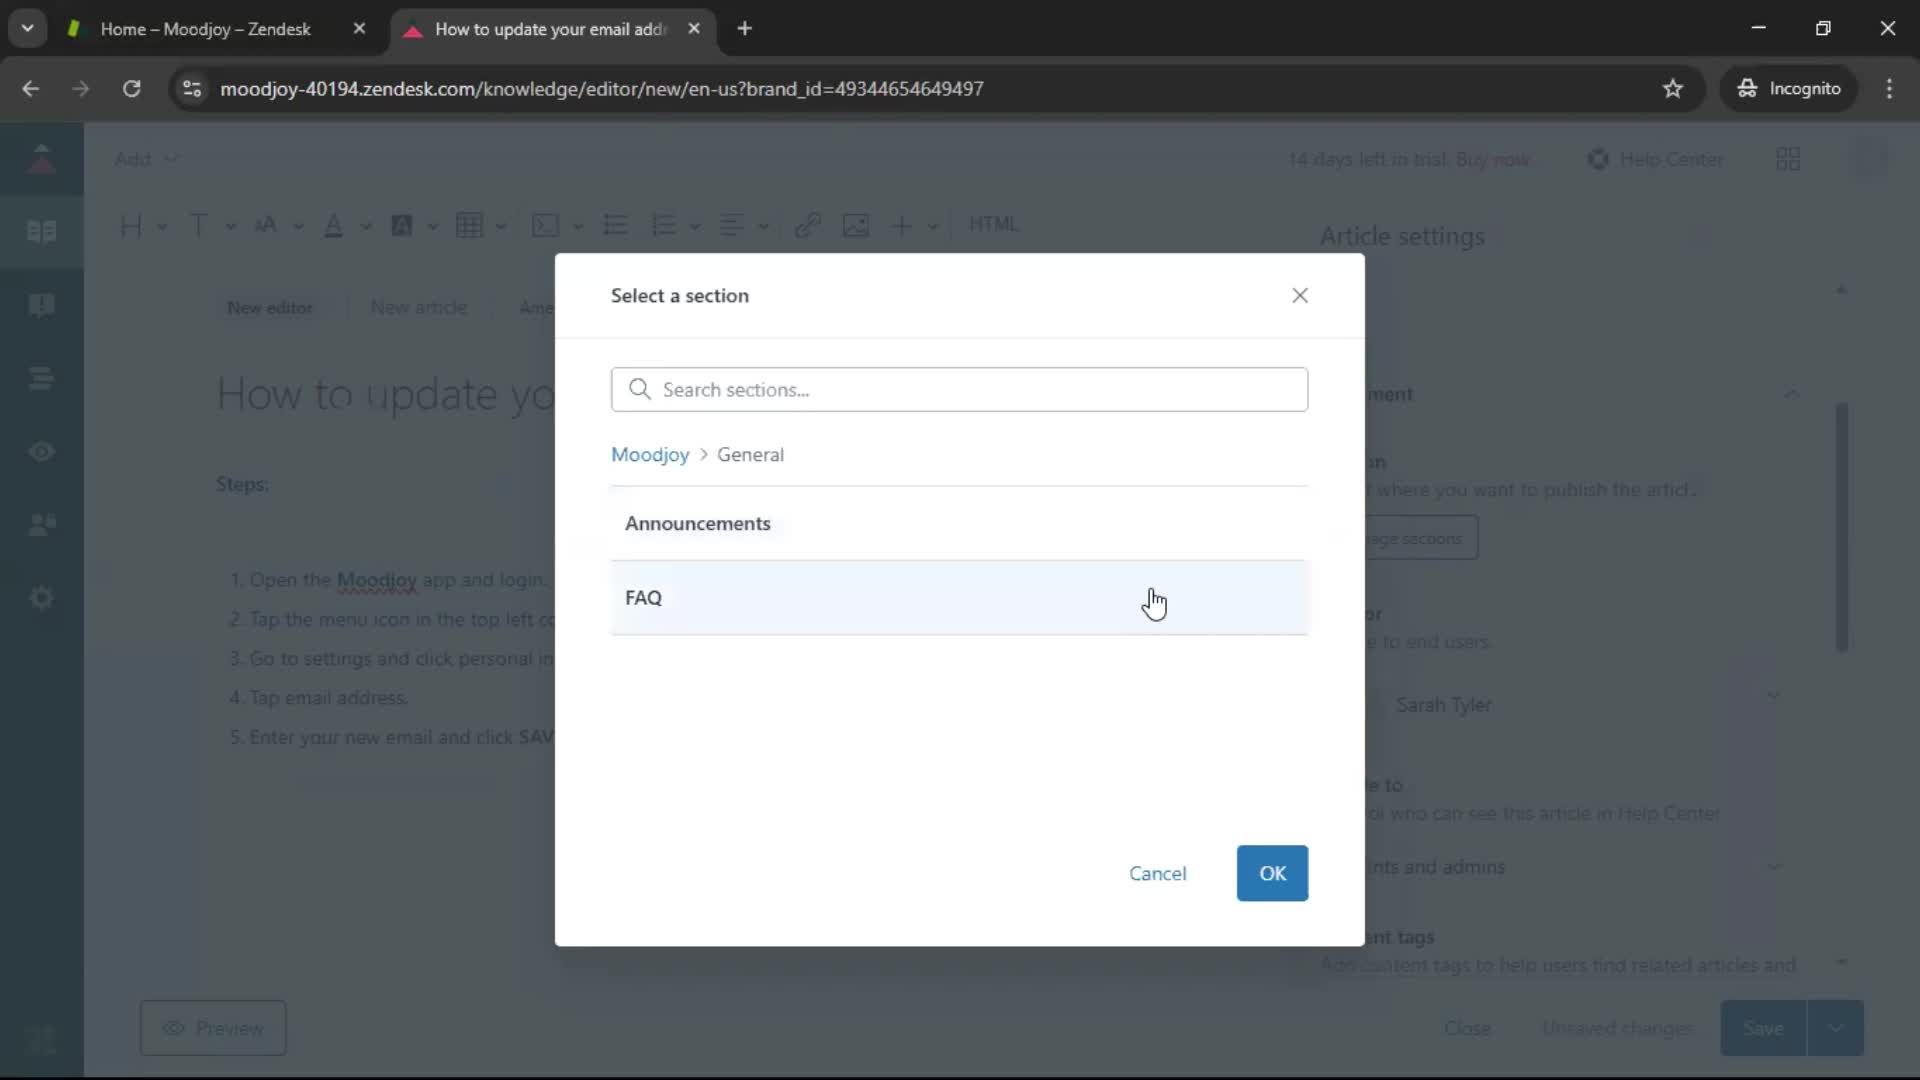Click the Cancel button in dialog

(1157, 873)
